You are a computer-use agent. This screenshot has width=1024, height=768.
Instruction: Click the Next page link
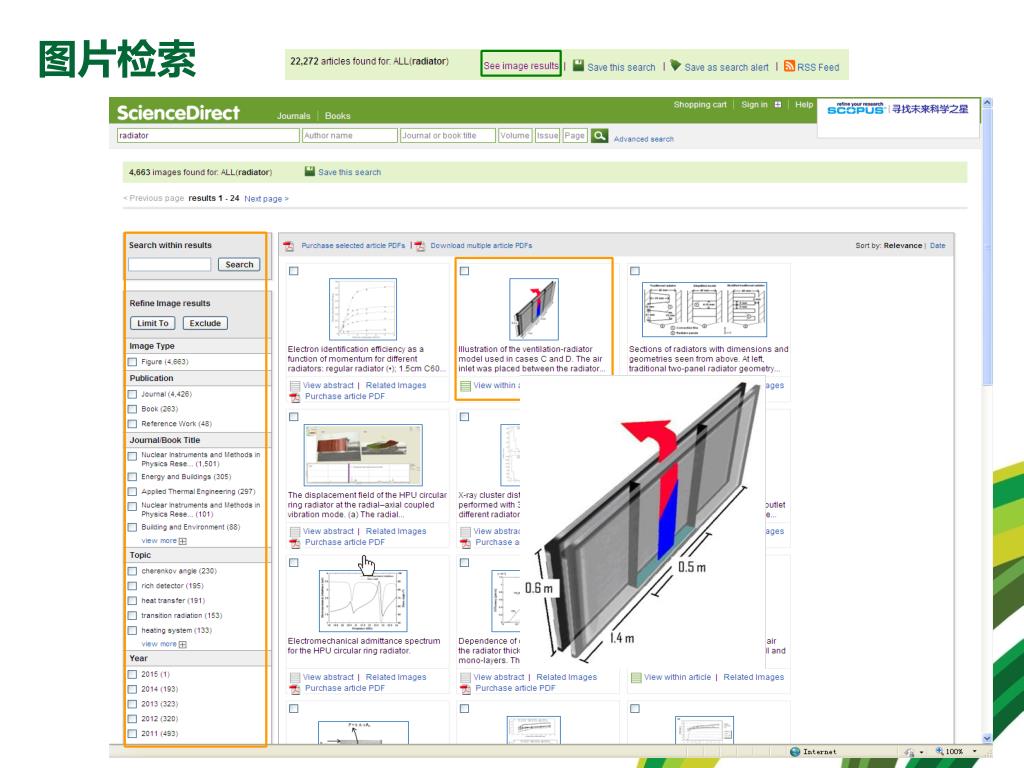266,199
